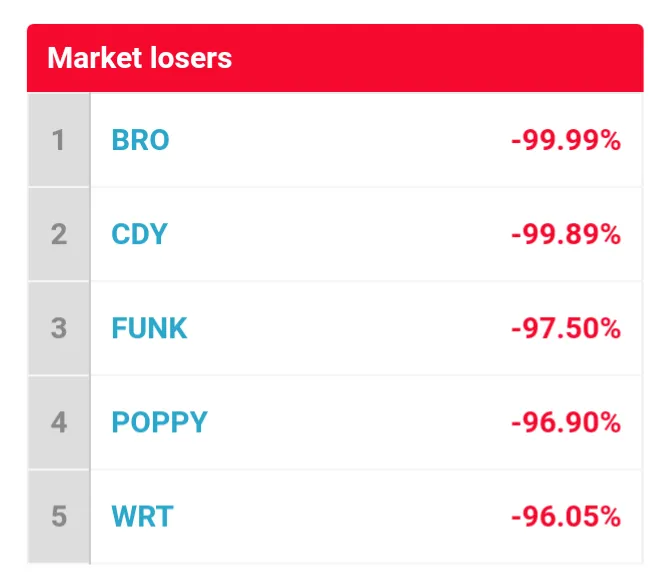The width and height of the screenshot is (665, 584).
Task: Select the -99.99% change value
Action: pyautogui.click(x=566, y=140)
